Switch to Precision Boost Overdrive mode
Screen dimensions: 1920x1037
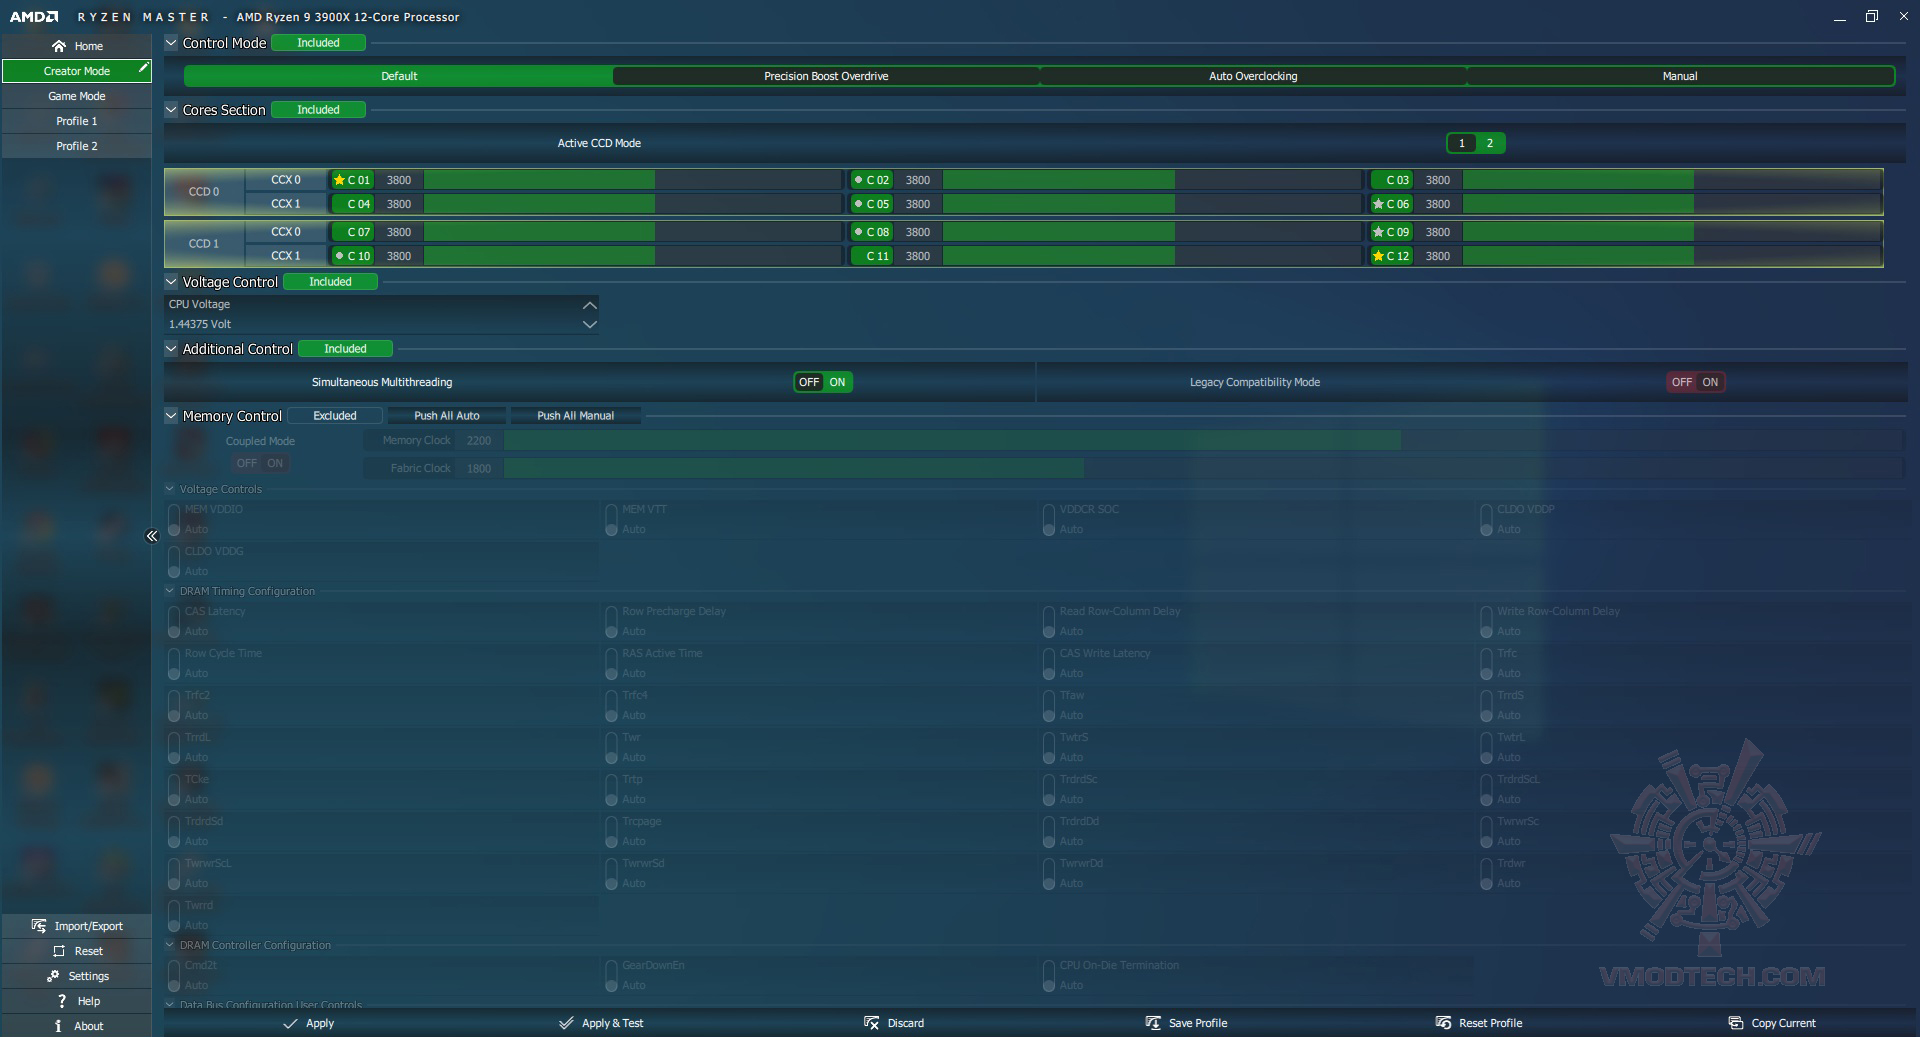pyautogui.click(x=826, y=76)
